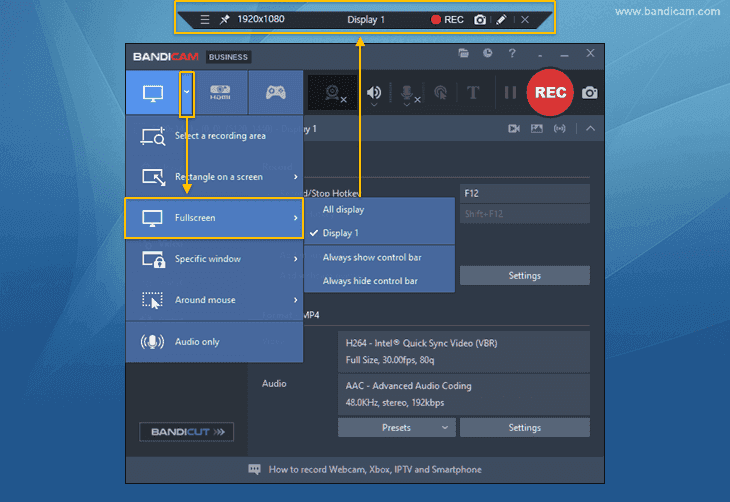Click the Audio label
The image size is (730, 502).
point(274,384)
